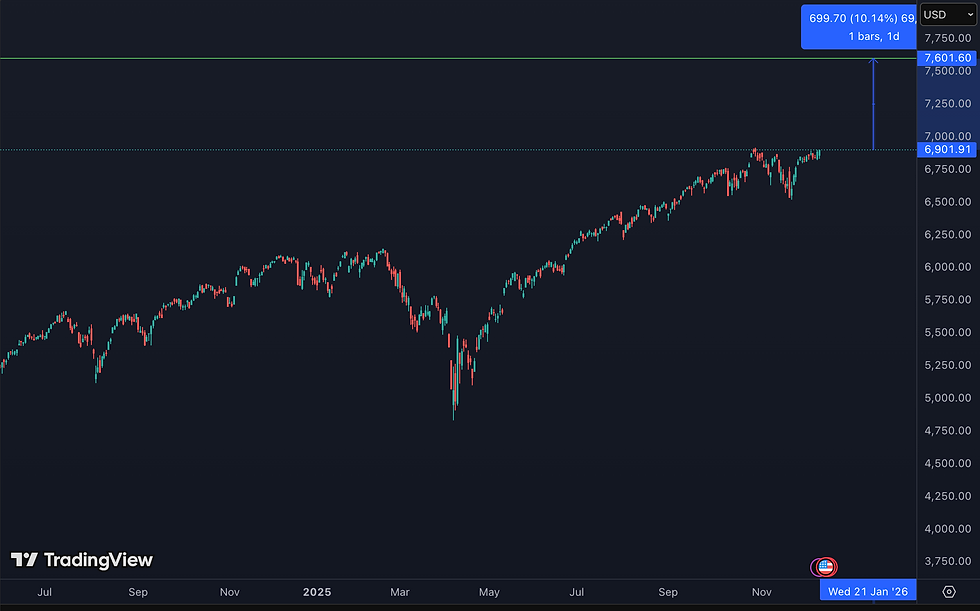The width and height of the screenshot is (980, 611).
Task: Click the 4,000.00 price scale label
Action: point(948,529)
